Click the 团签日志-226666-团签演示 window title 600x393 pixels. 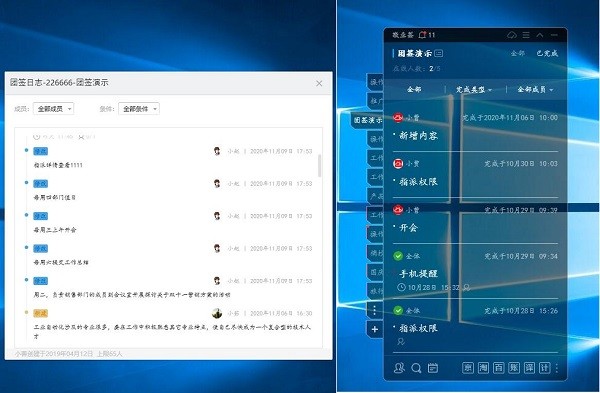pyautogui.click(x=59, y=83)
